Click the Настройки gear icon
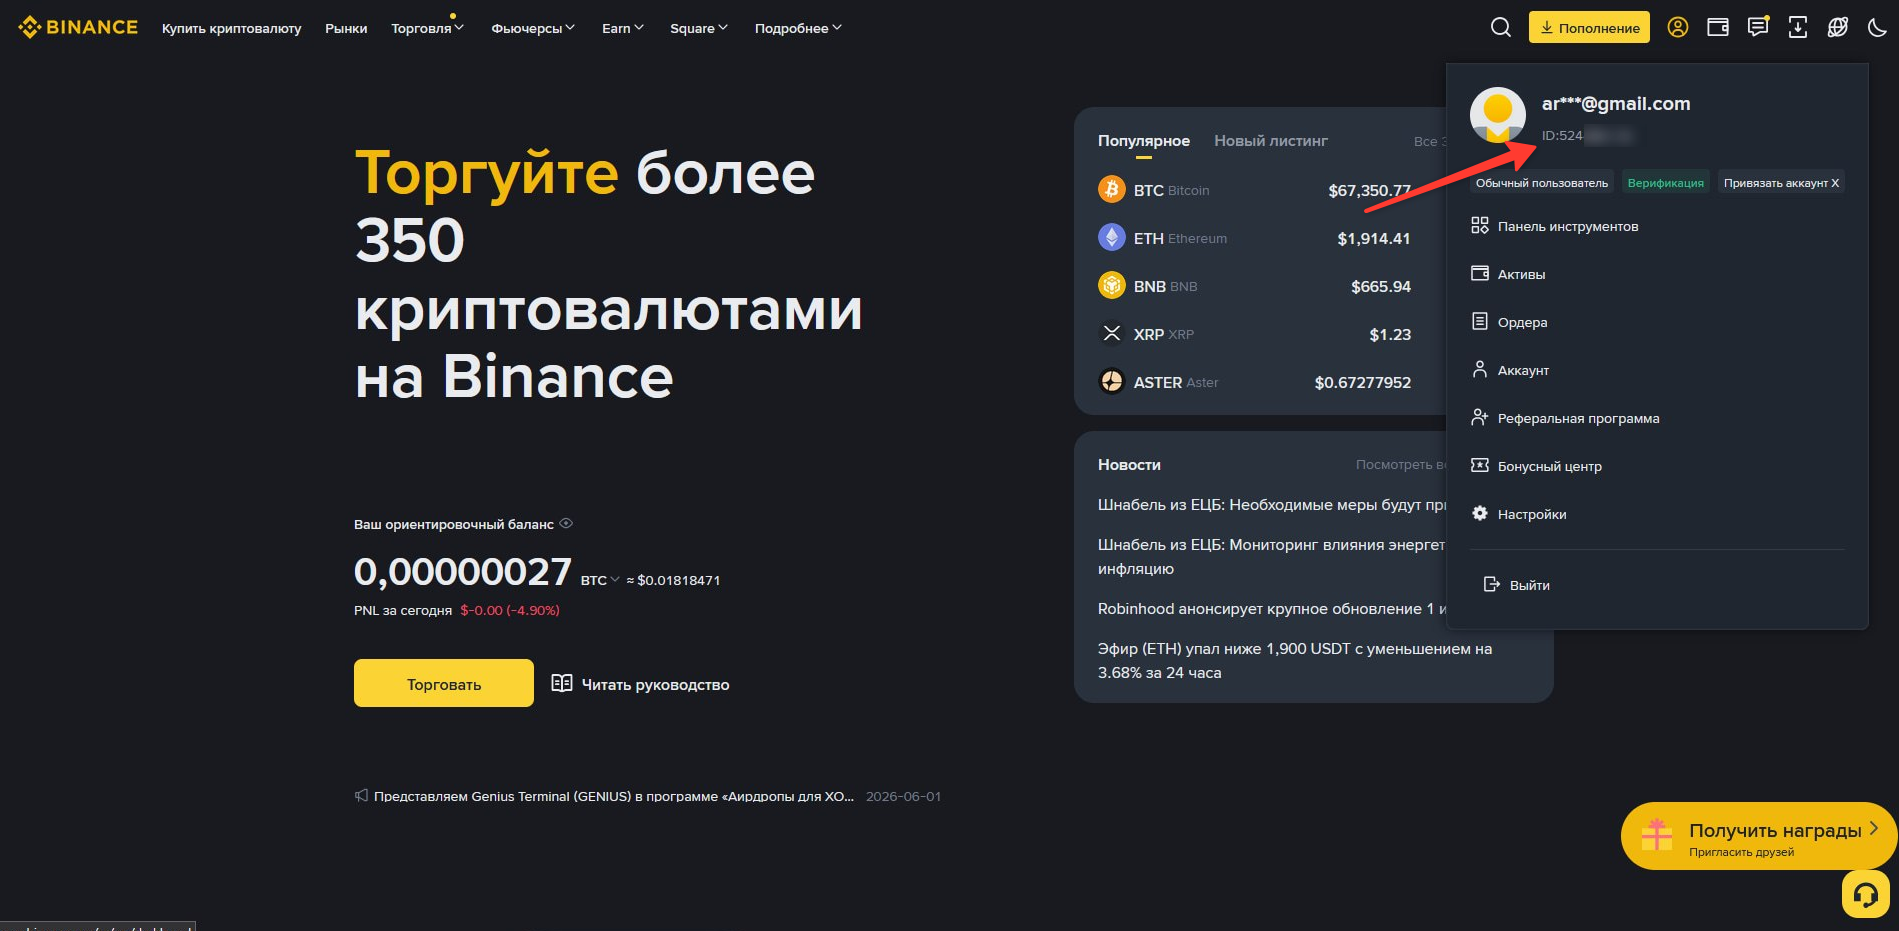The height and width of the screenshot is (931, 1899). coord(1480,513)
